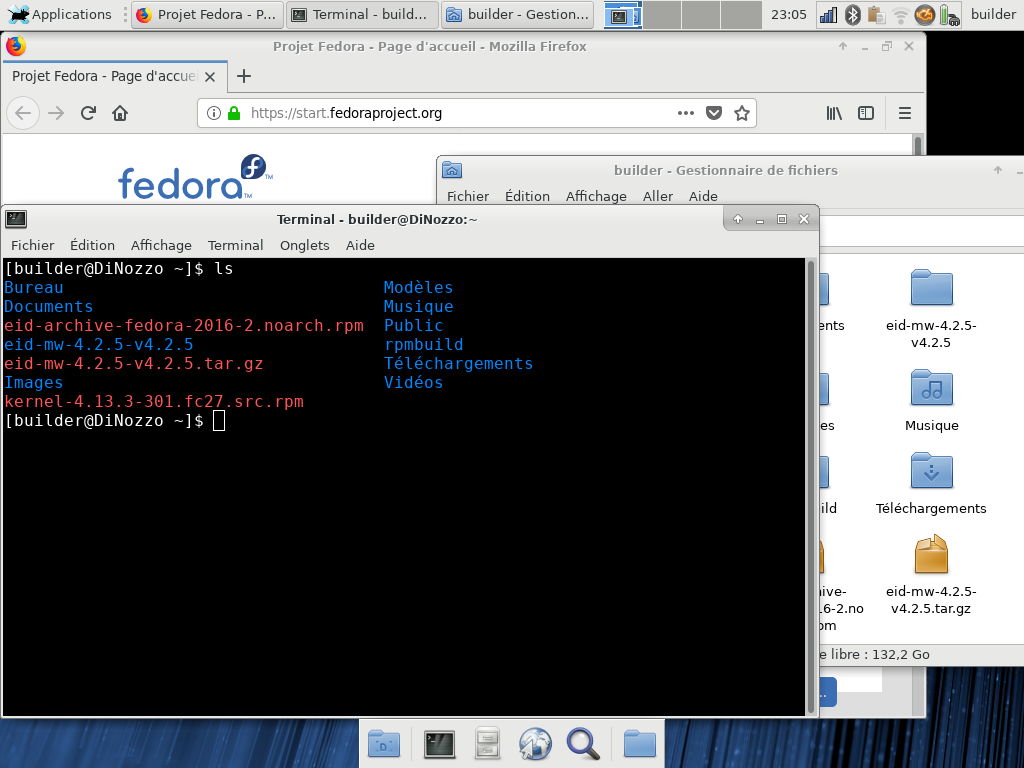The image size is (1024, 768).
Task: Select eid-mw-4.2.5-v4.2.5 folder in file manager
Action: tap(931, 308)
